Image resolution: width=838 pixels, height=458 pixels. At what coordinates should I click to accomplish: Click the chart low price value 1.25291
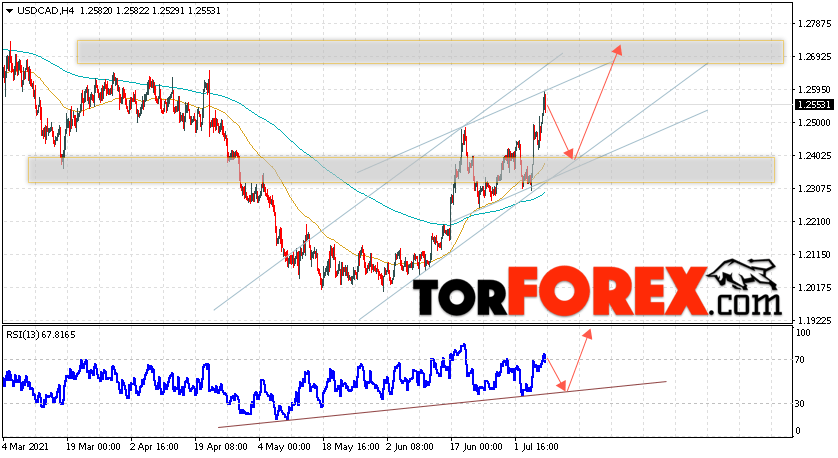(x=168, y=11)
